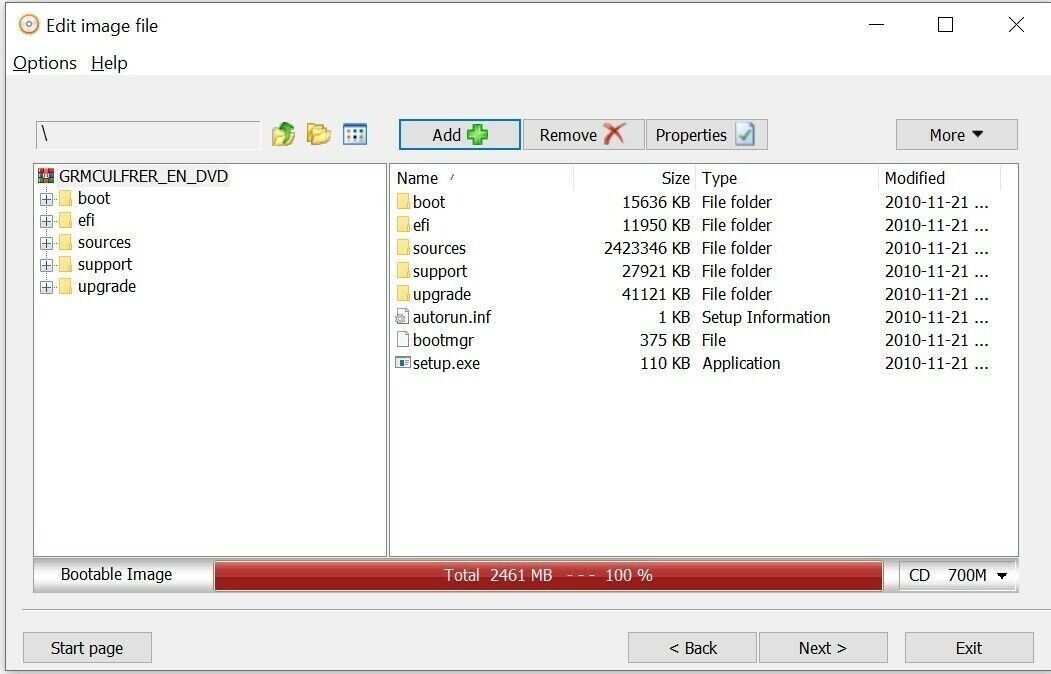The width and height of the screenshot is (1051, 674).
Task: Click the red X icon on Remove
Action: click(615, 134)
